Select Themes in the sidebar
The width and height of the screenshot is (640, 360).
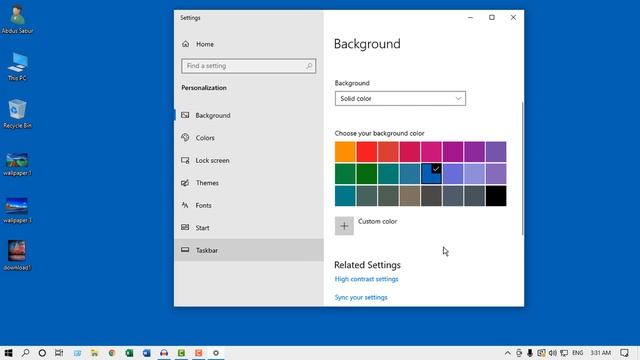point(249,183)
